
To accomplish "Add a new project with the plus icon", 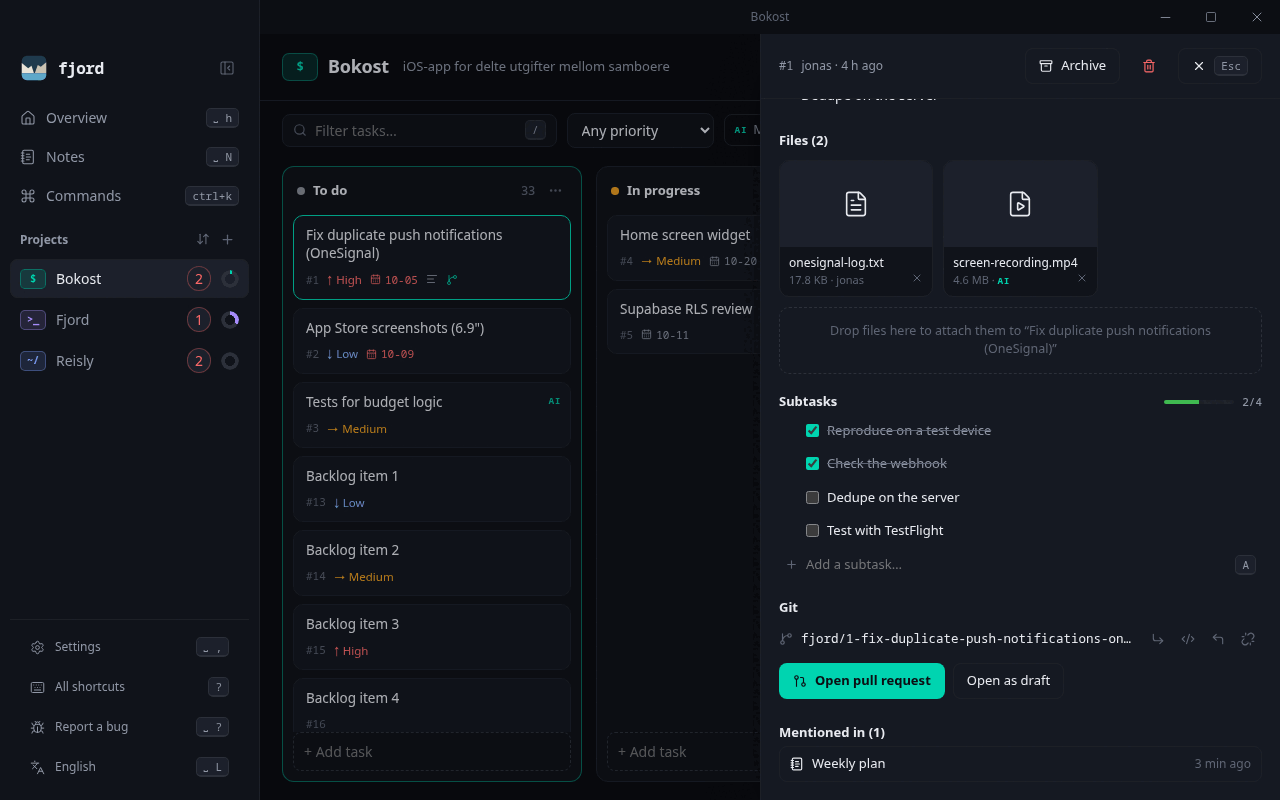I will coord(227,239).
